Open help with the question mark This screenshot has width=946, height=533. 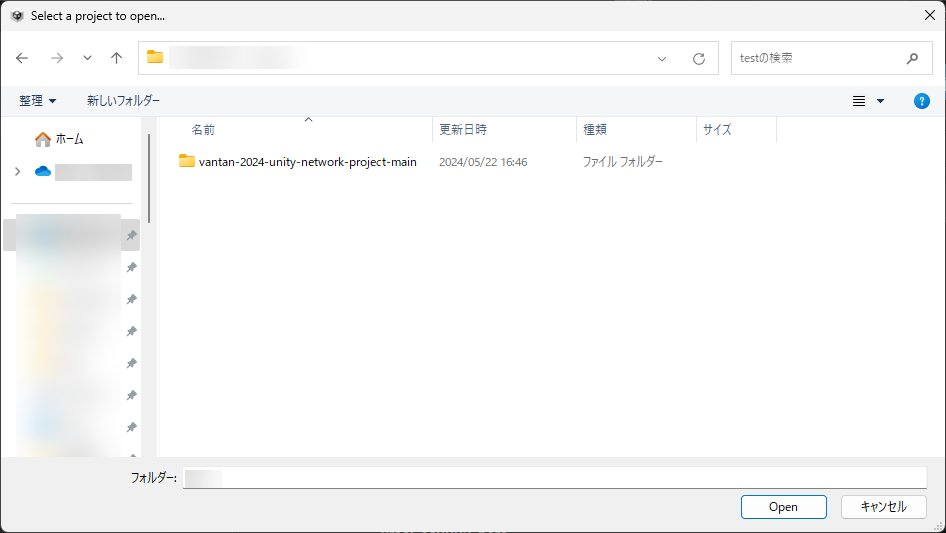pyautogui.click(x=921, y=101)
